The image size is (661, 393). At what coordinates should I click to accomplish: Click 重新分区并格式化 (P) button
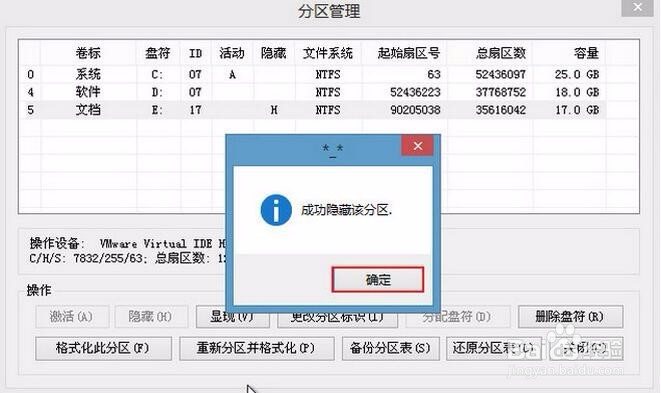click(x=257, y=348)
